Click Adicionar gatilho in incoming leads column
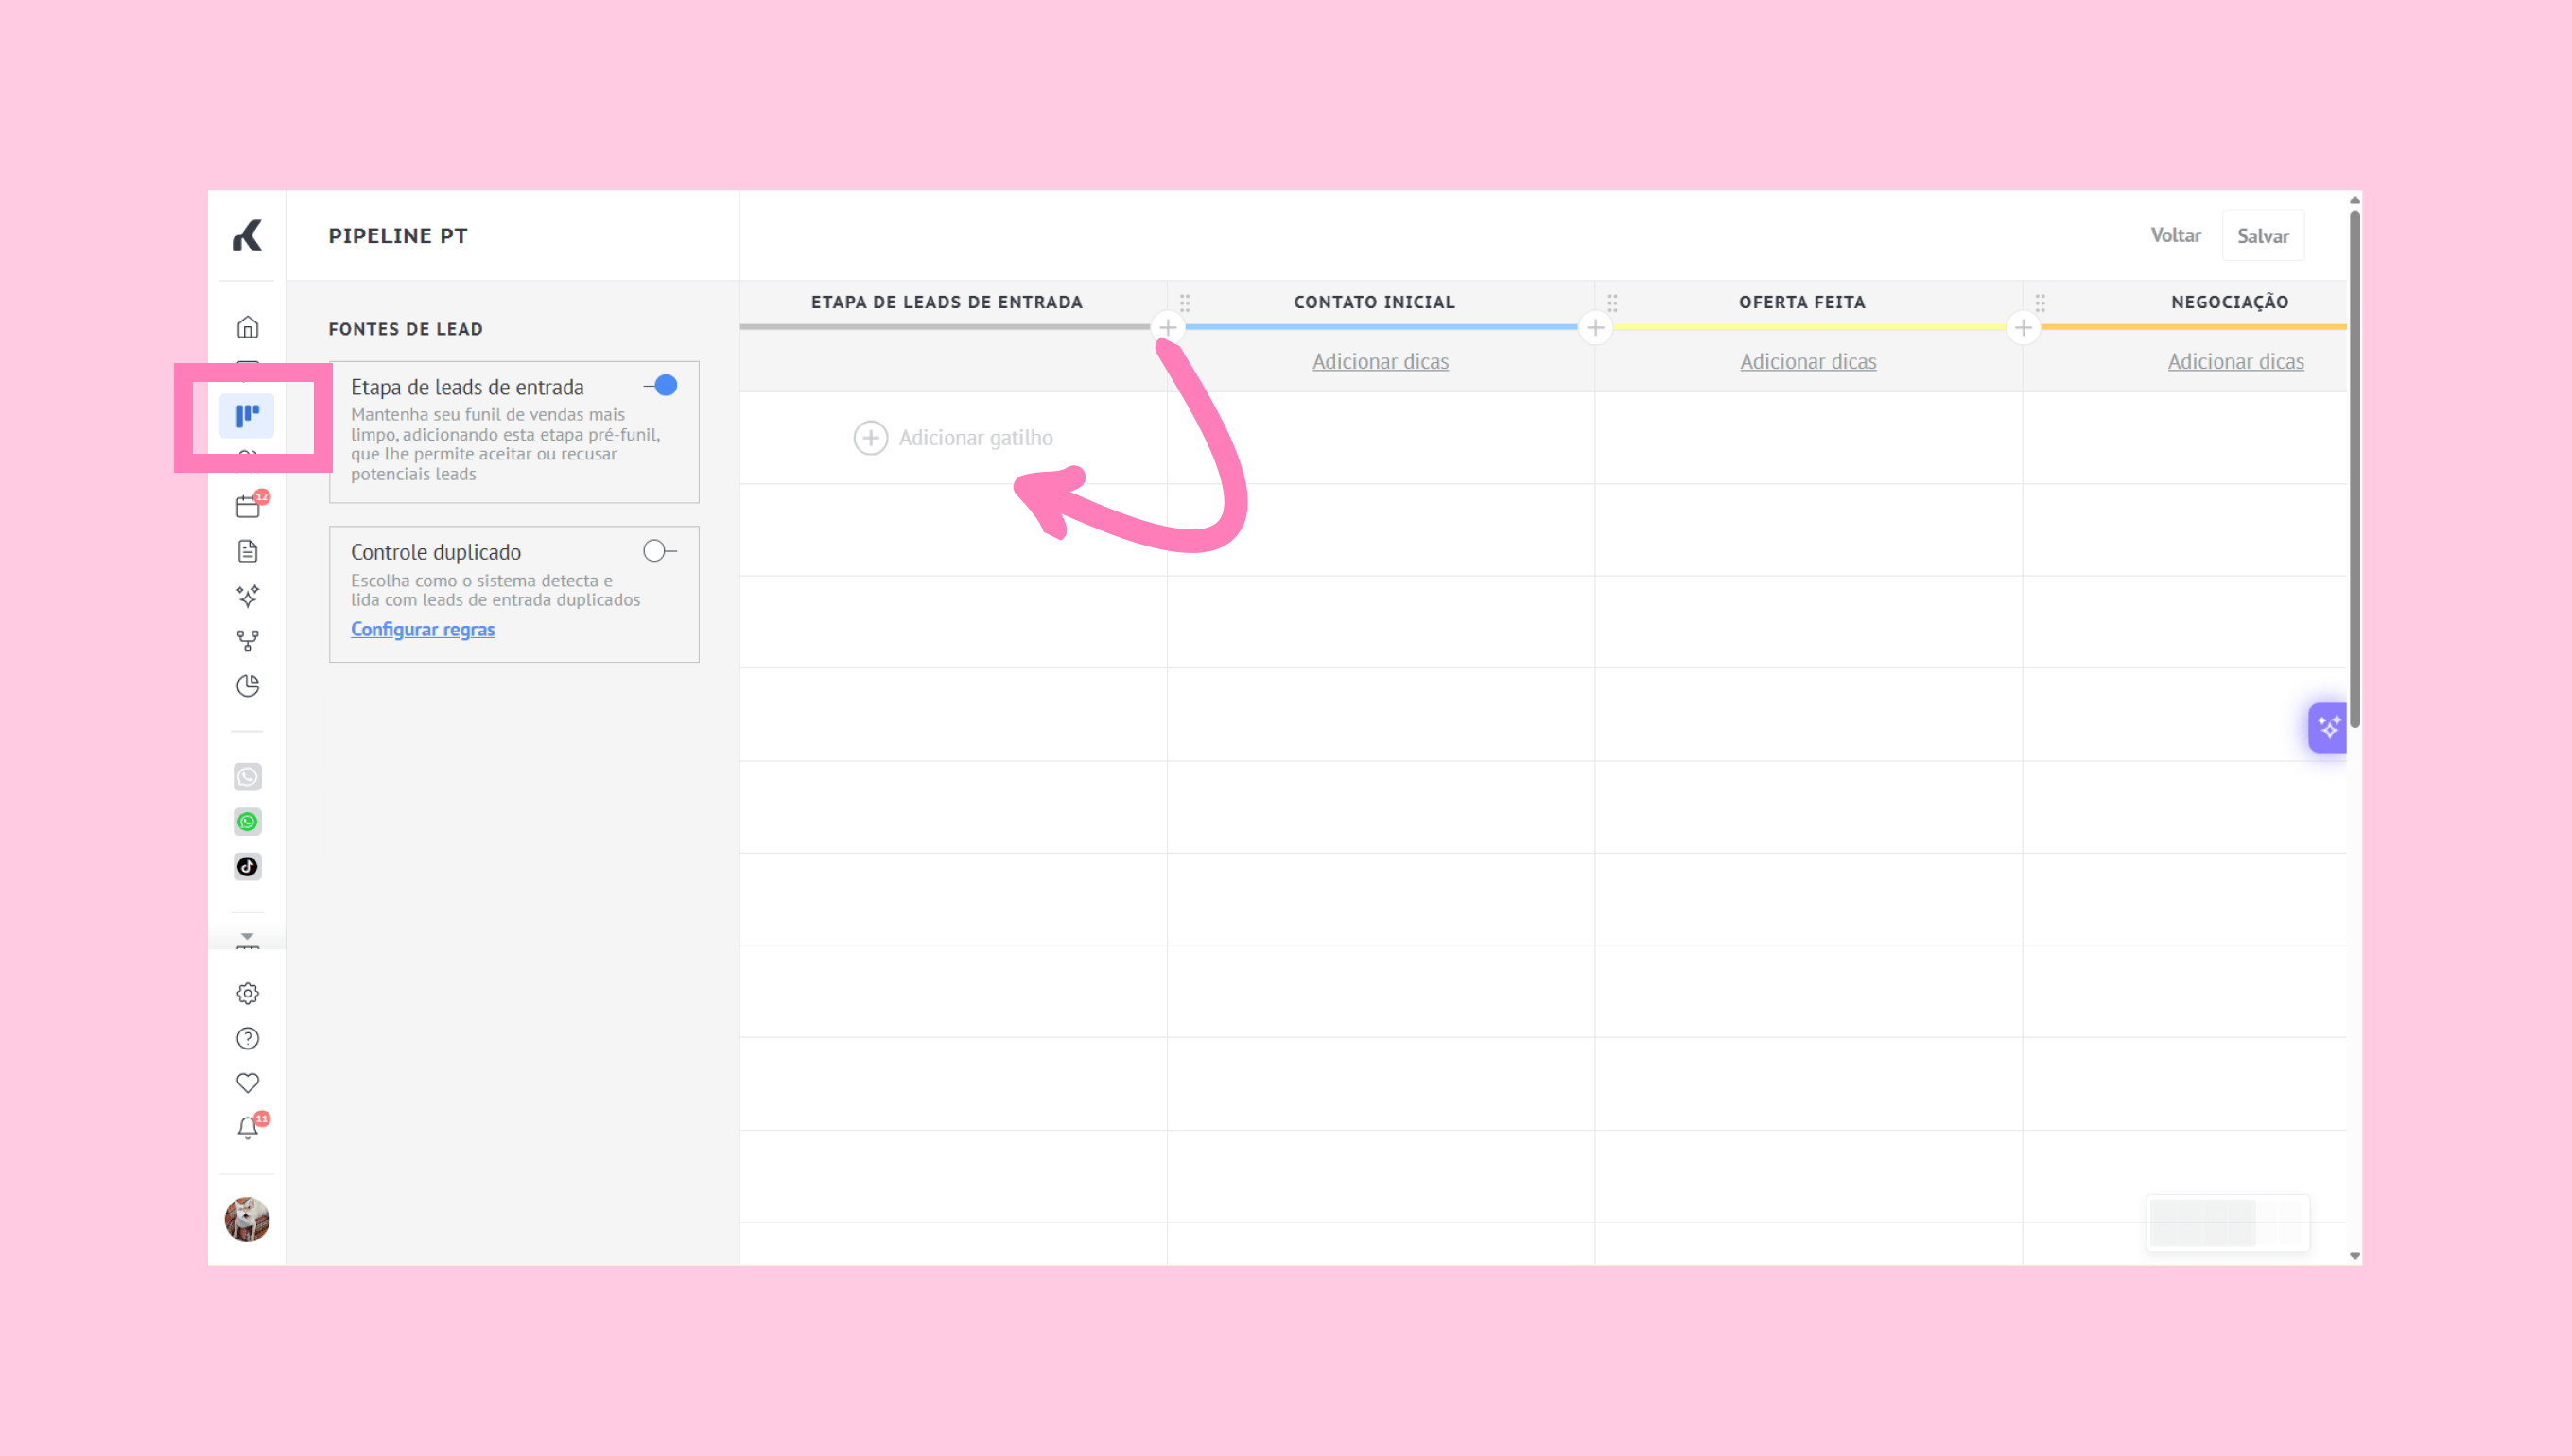 (953, 438)
